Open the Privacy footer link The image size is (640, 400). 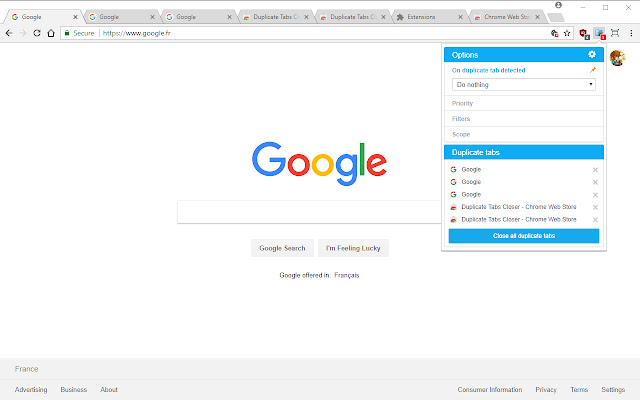point(546,389)
